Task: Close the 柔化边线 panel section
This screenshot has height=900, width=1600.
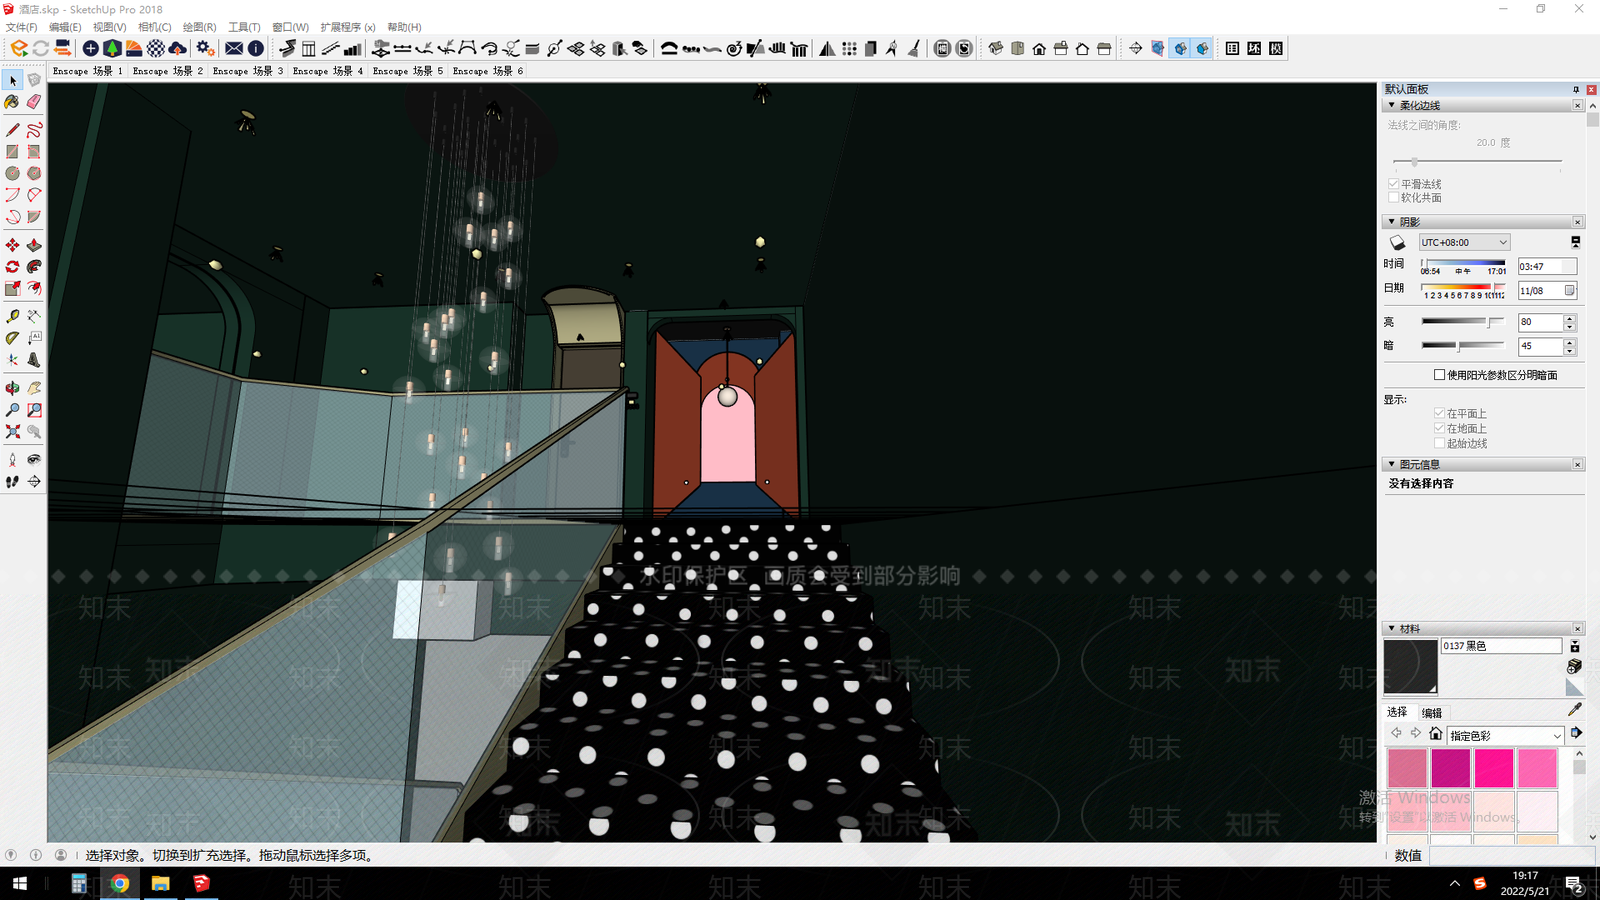Action: tap(1578, 105)
